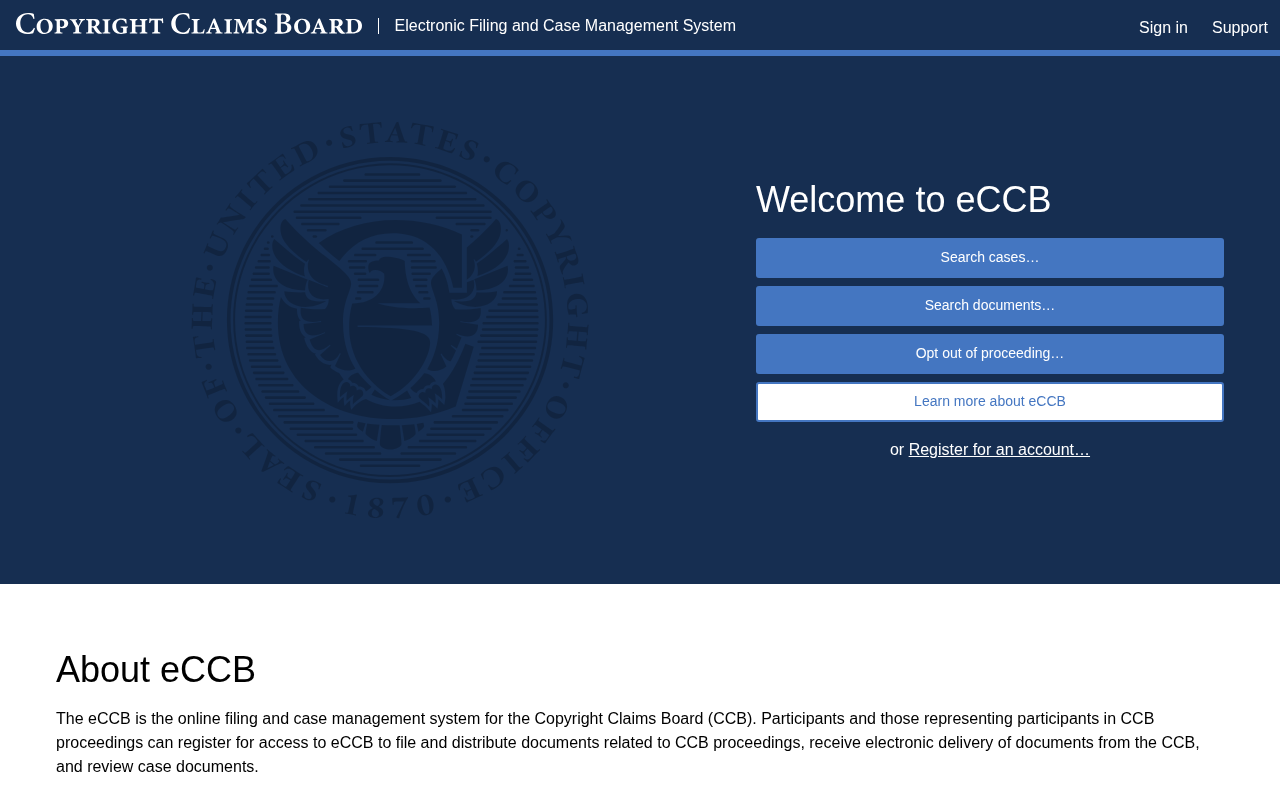
Task: Click the United States Copyright Office seal
Action: coord(390,320)
